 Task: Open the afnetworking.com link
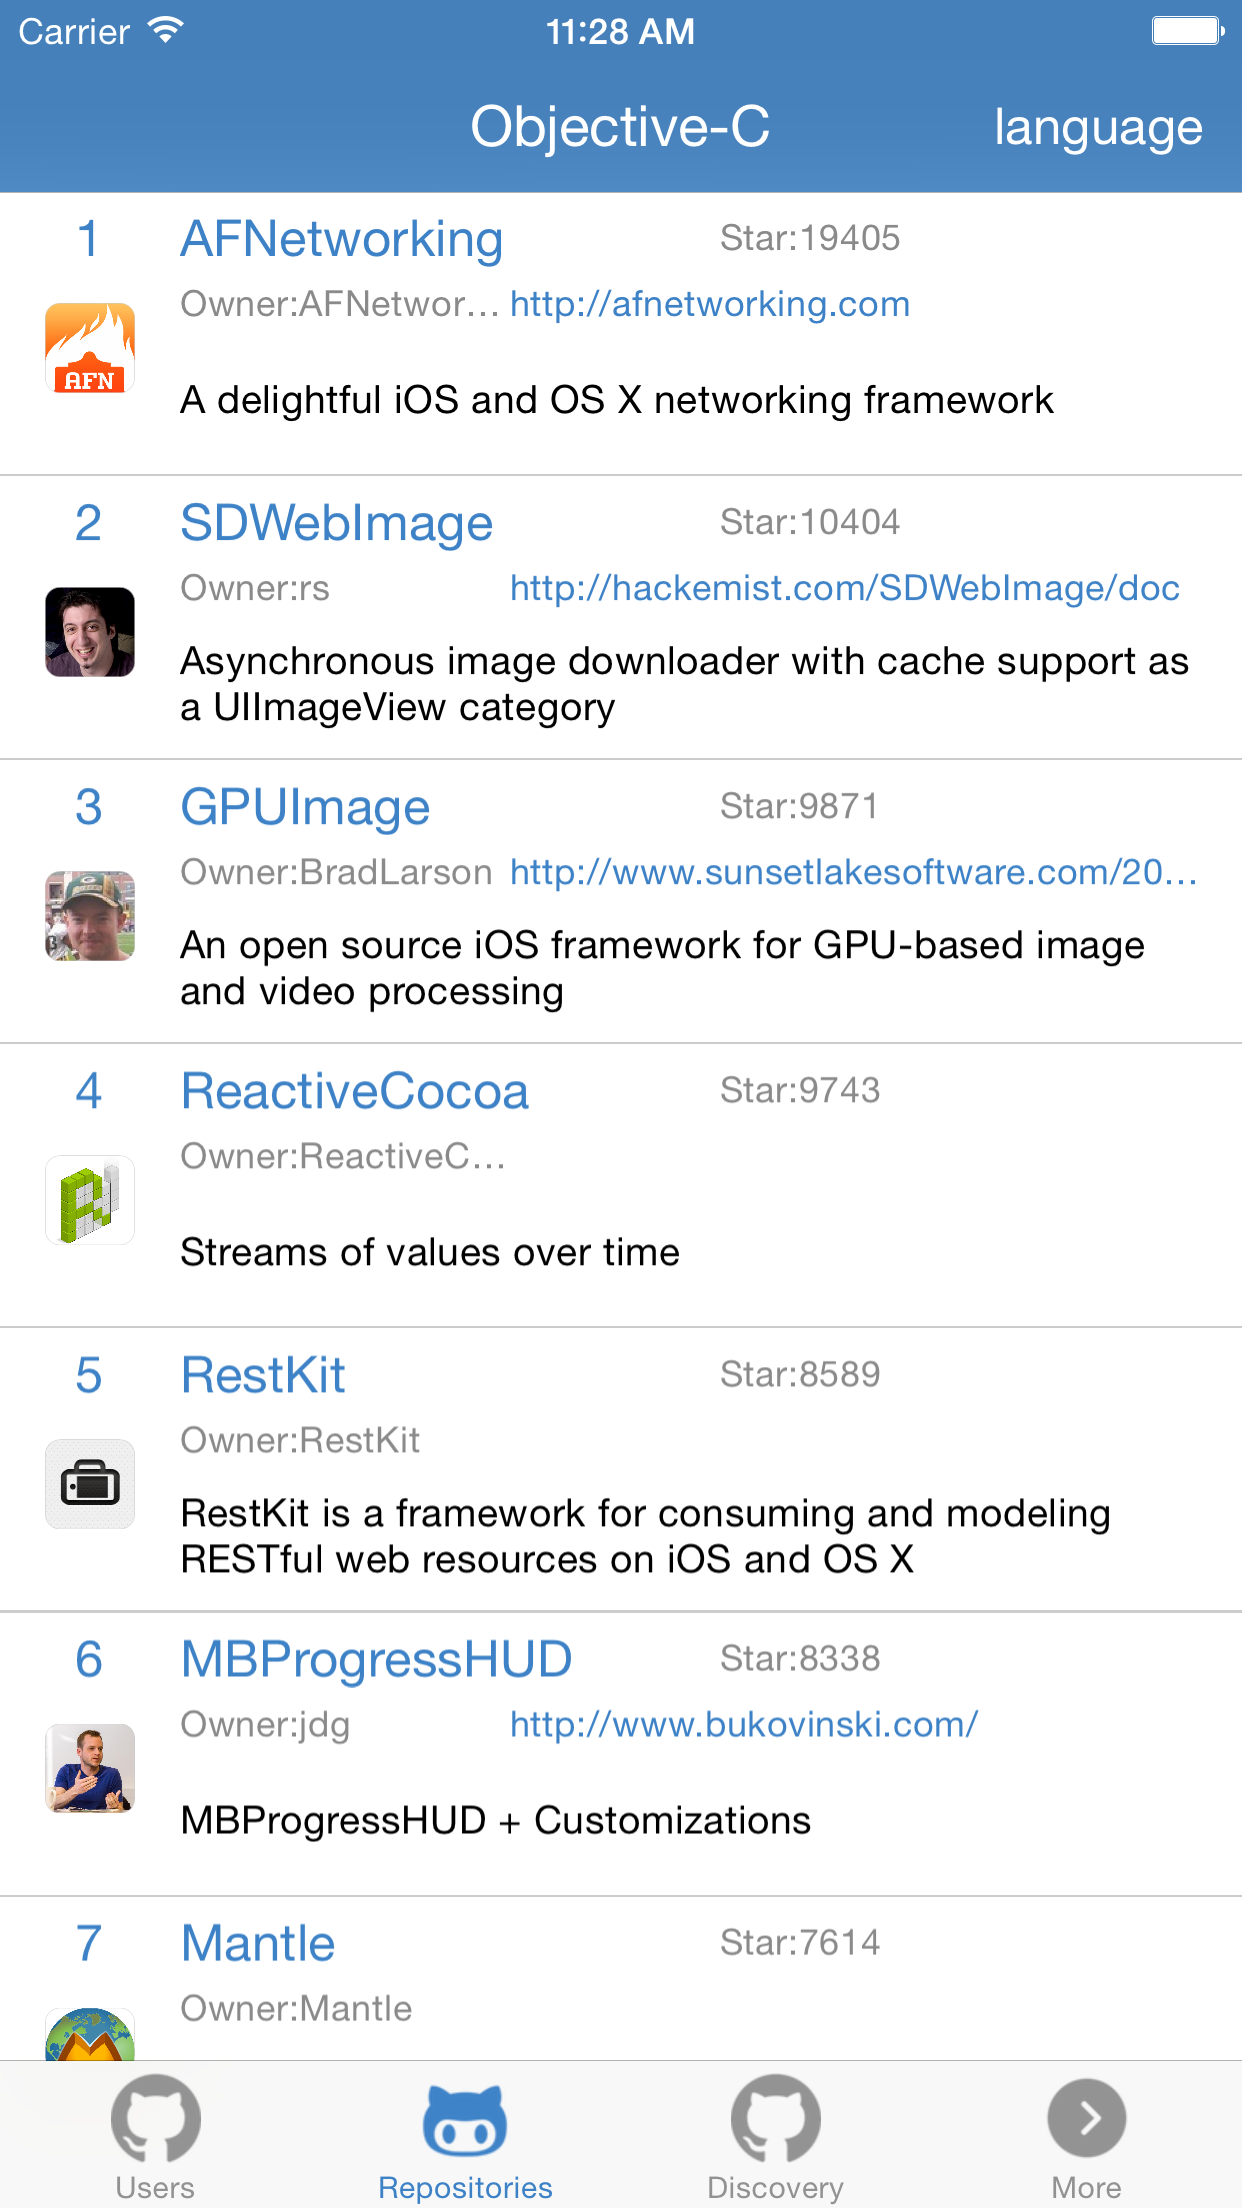[710, 304]
